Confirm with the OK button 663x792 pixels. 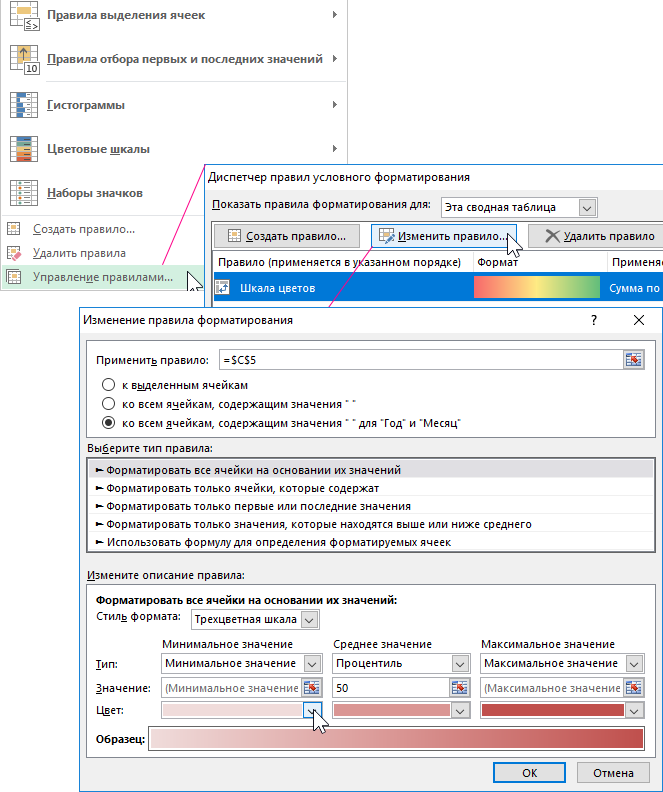click(x=530, y=773)
